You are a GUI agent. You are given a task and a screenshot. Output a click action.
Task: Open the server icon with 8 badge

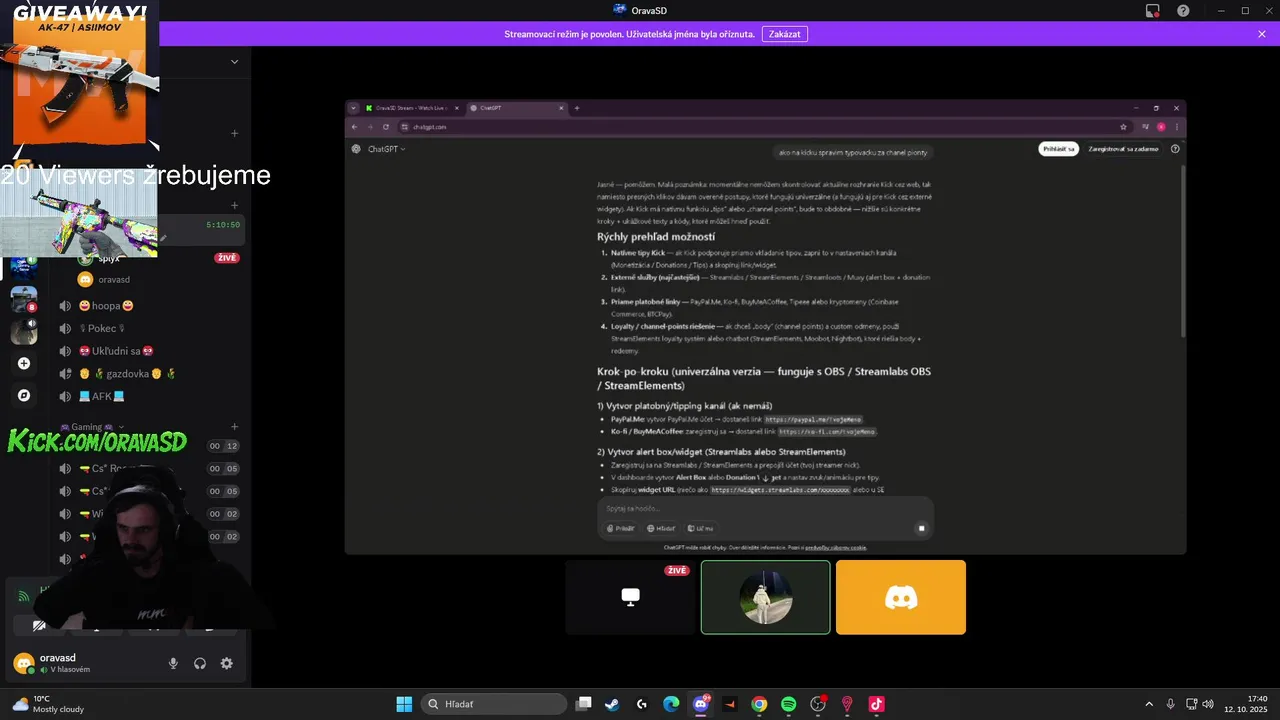click(24, 299)
